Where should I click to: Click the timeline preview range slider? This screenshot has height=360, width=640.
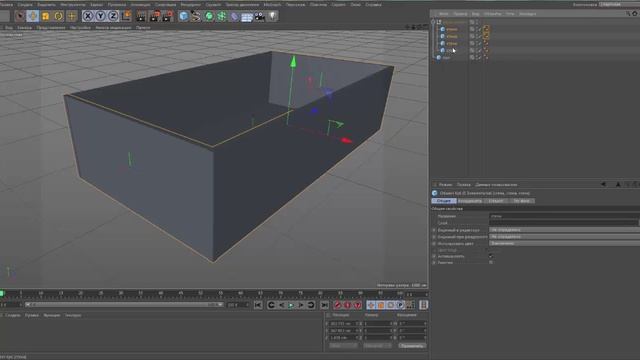124,304
